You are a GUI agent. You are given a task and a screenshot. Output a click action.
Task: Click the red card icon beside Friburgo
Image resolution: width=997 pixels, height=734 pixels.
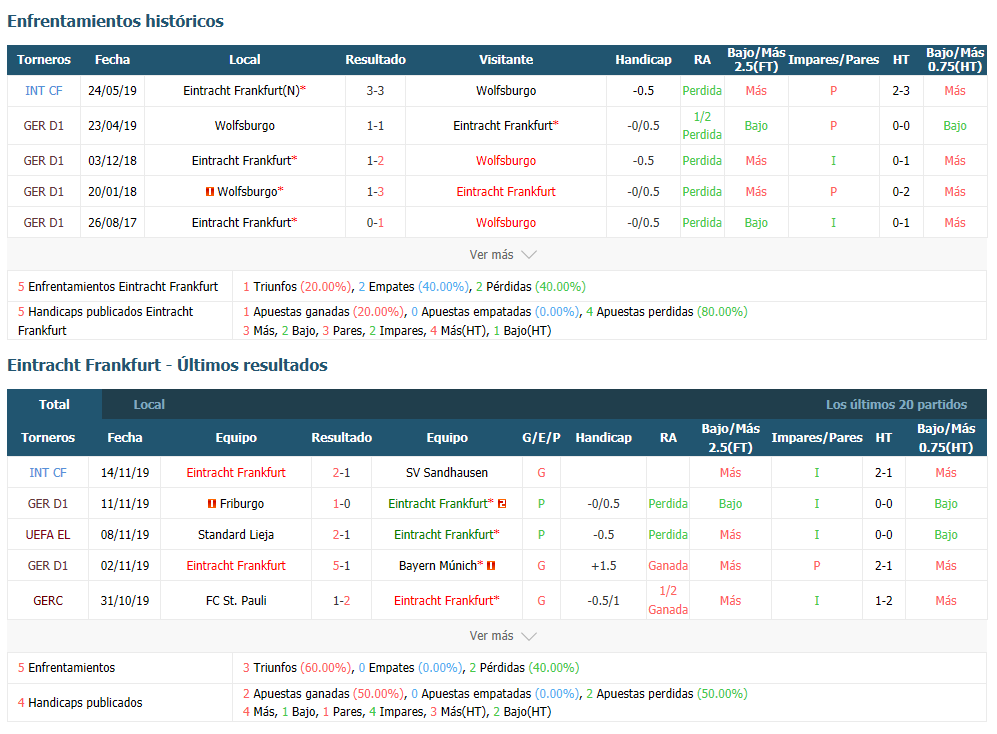click(212, 504)
